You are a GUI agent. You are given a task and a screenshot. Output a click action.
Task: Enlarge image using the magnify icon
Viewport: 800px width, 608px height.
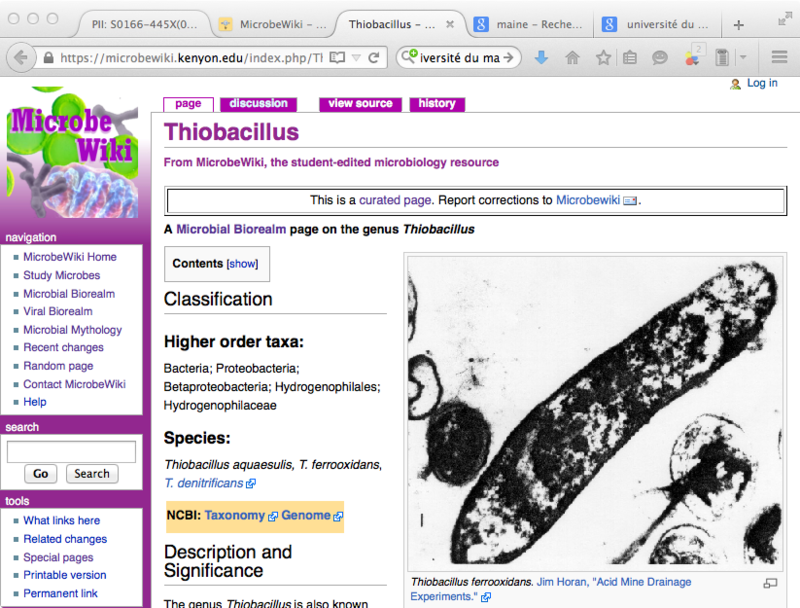tap(770, 583)
